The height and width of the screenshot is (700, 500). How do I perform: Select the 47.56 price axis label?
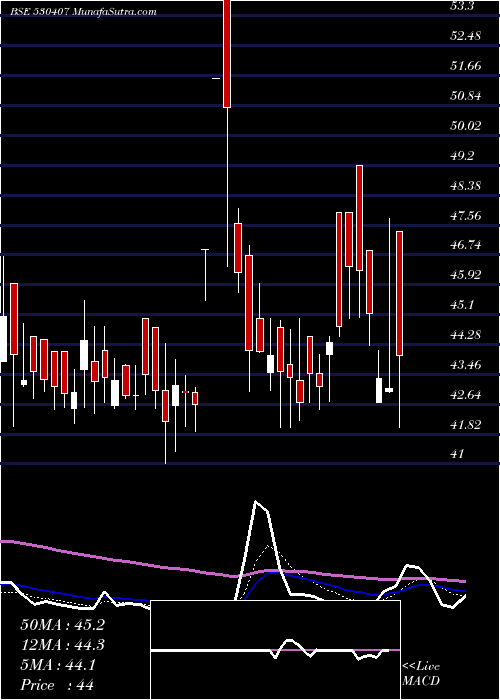pyautogui.click(x=466, y=216)
